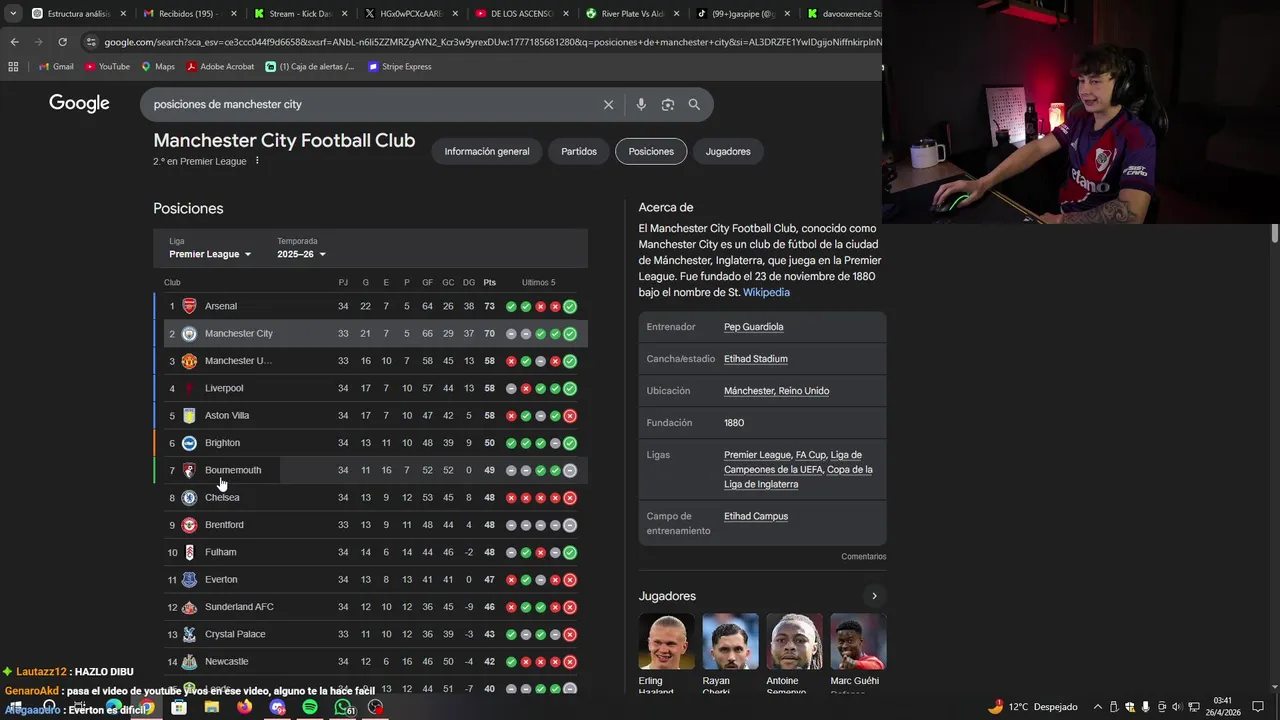Open the notifications center icon
This screenshot has height=720, width=1280.
click(x=1258, y=707)
